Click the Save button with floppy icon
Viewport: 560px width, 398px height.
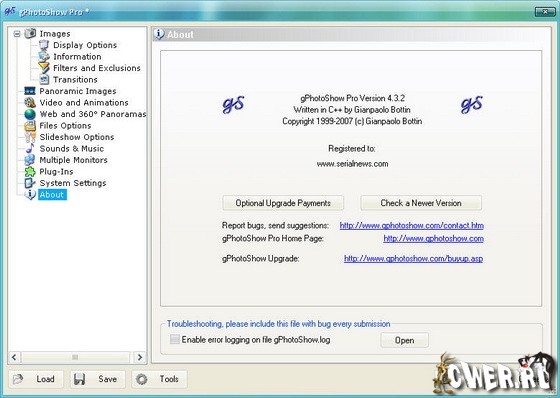coord(98,379)
